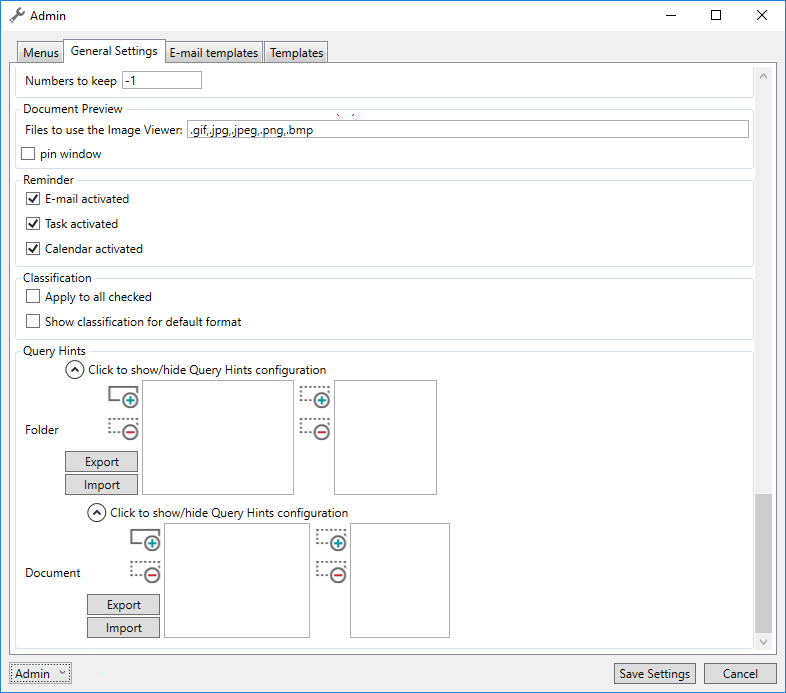Click the remove icon for Document's first hint list
The image size is (786, 693).
[x=145, y=572]
